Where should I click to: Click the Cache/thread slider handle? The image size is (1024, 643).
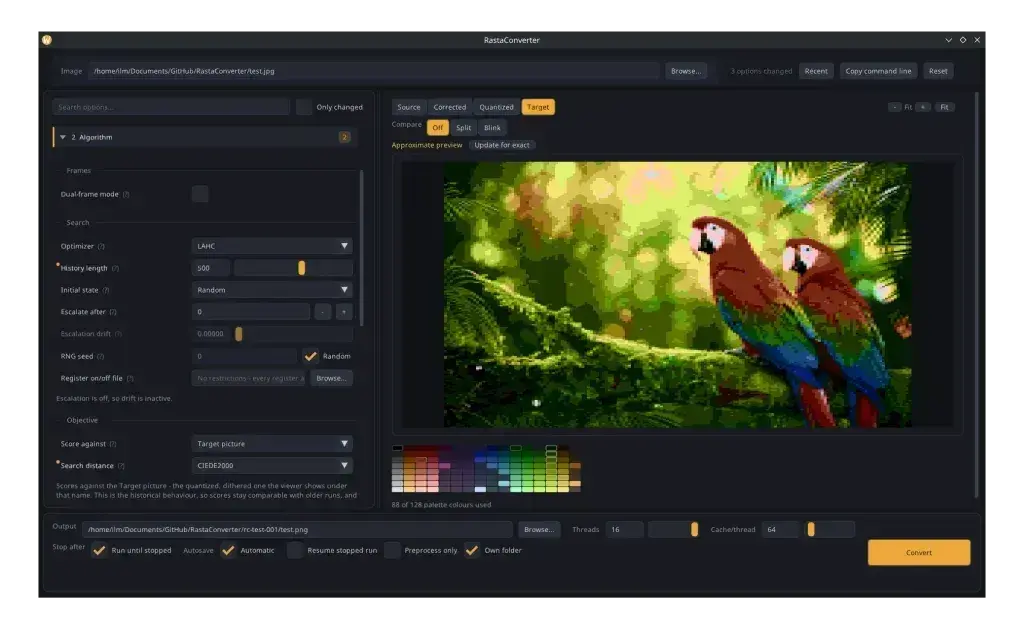point(810,529)
